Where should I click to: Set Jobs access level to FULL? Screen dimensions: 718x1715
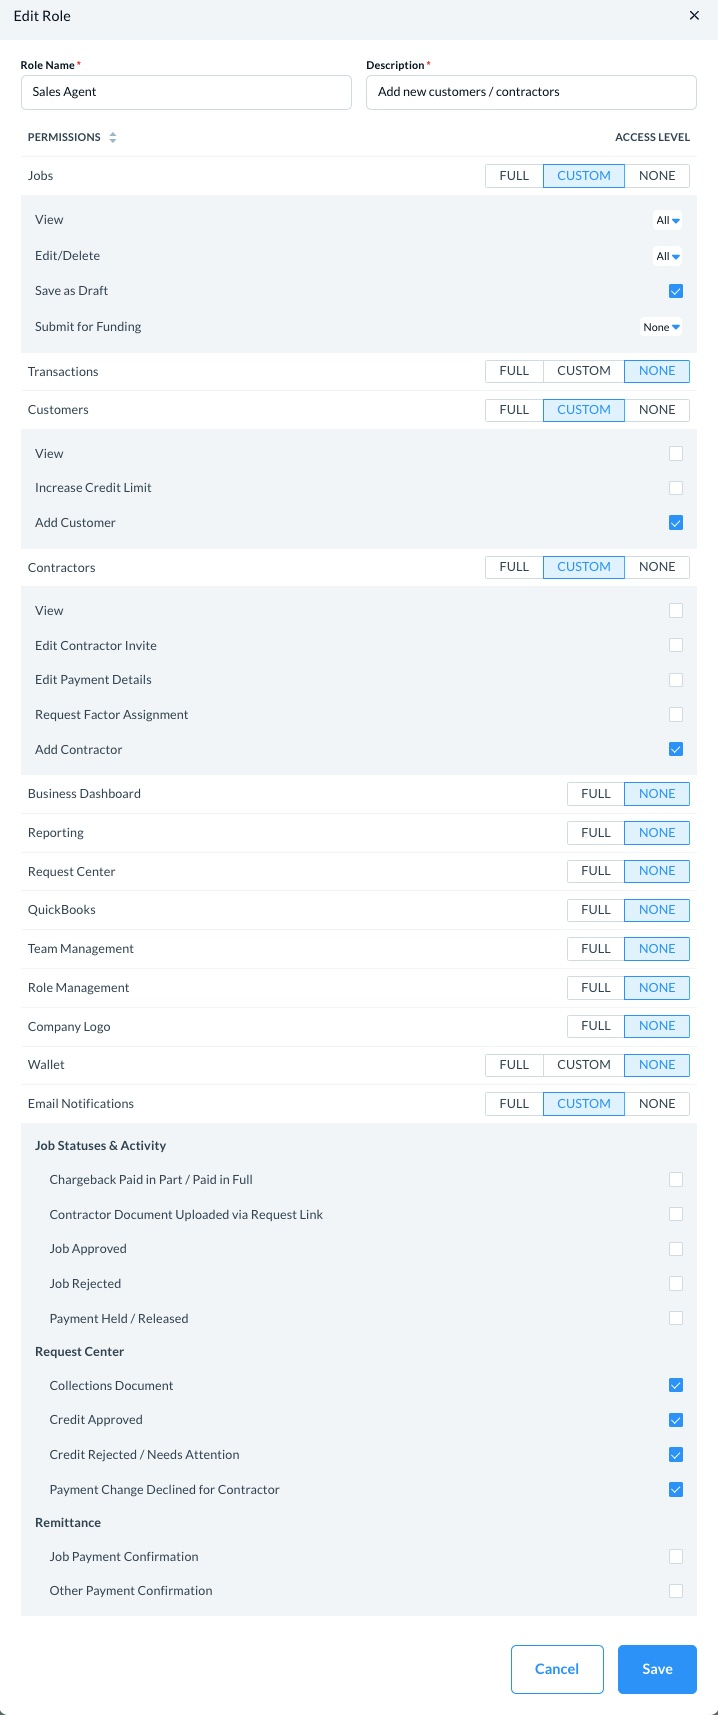coord(514,176)
